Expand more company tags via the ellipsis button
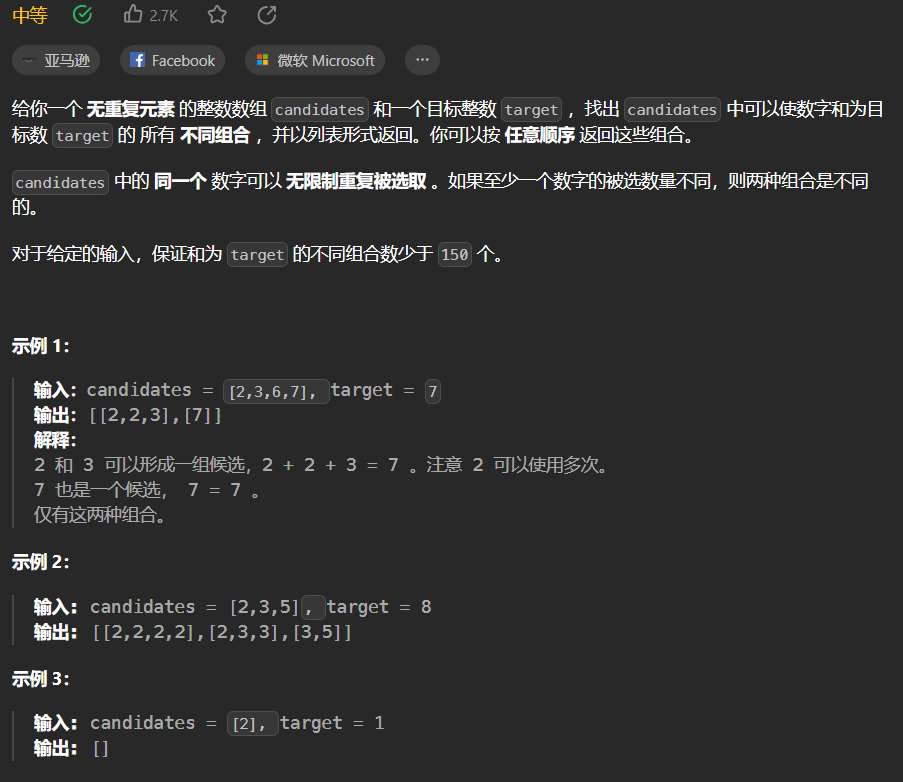Screen dimensions: 903x782 [x=421, y=60]
